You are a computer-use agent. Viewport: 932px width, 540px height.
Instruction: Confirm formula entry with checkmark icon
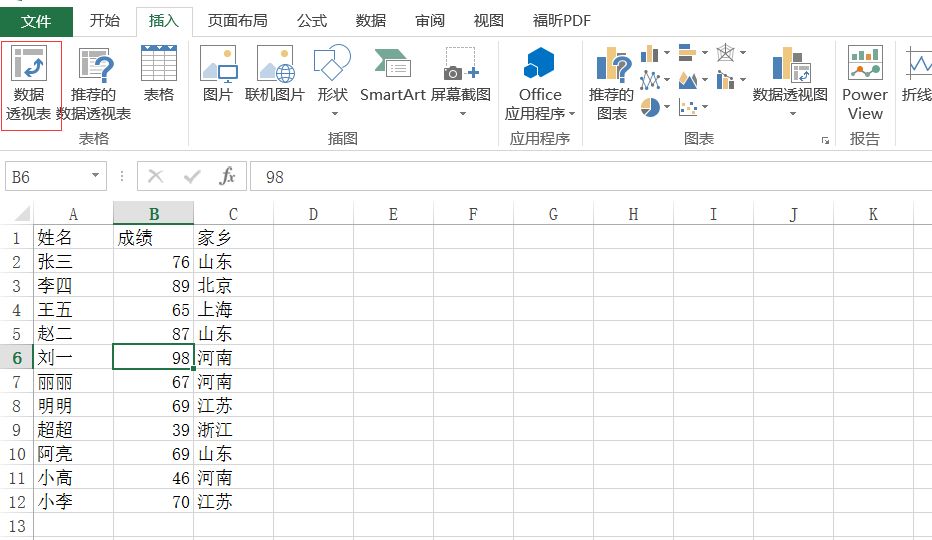click(x=191, y=176)
